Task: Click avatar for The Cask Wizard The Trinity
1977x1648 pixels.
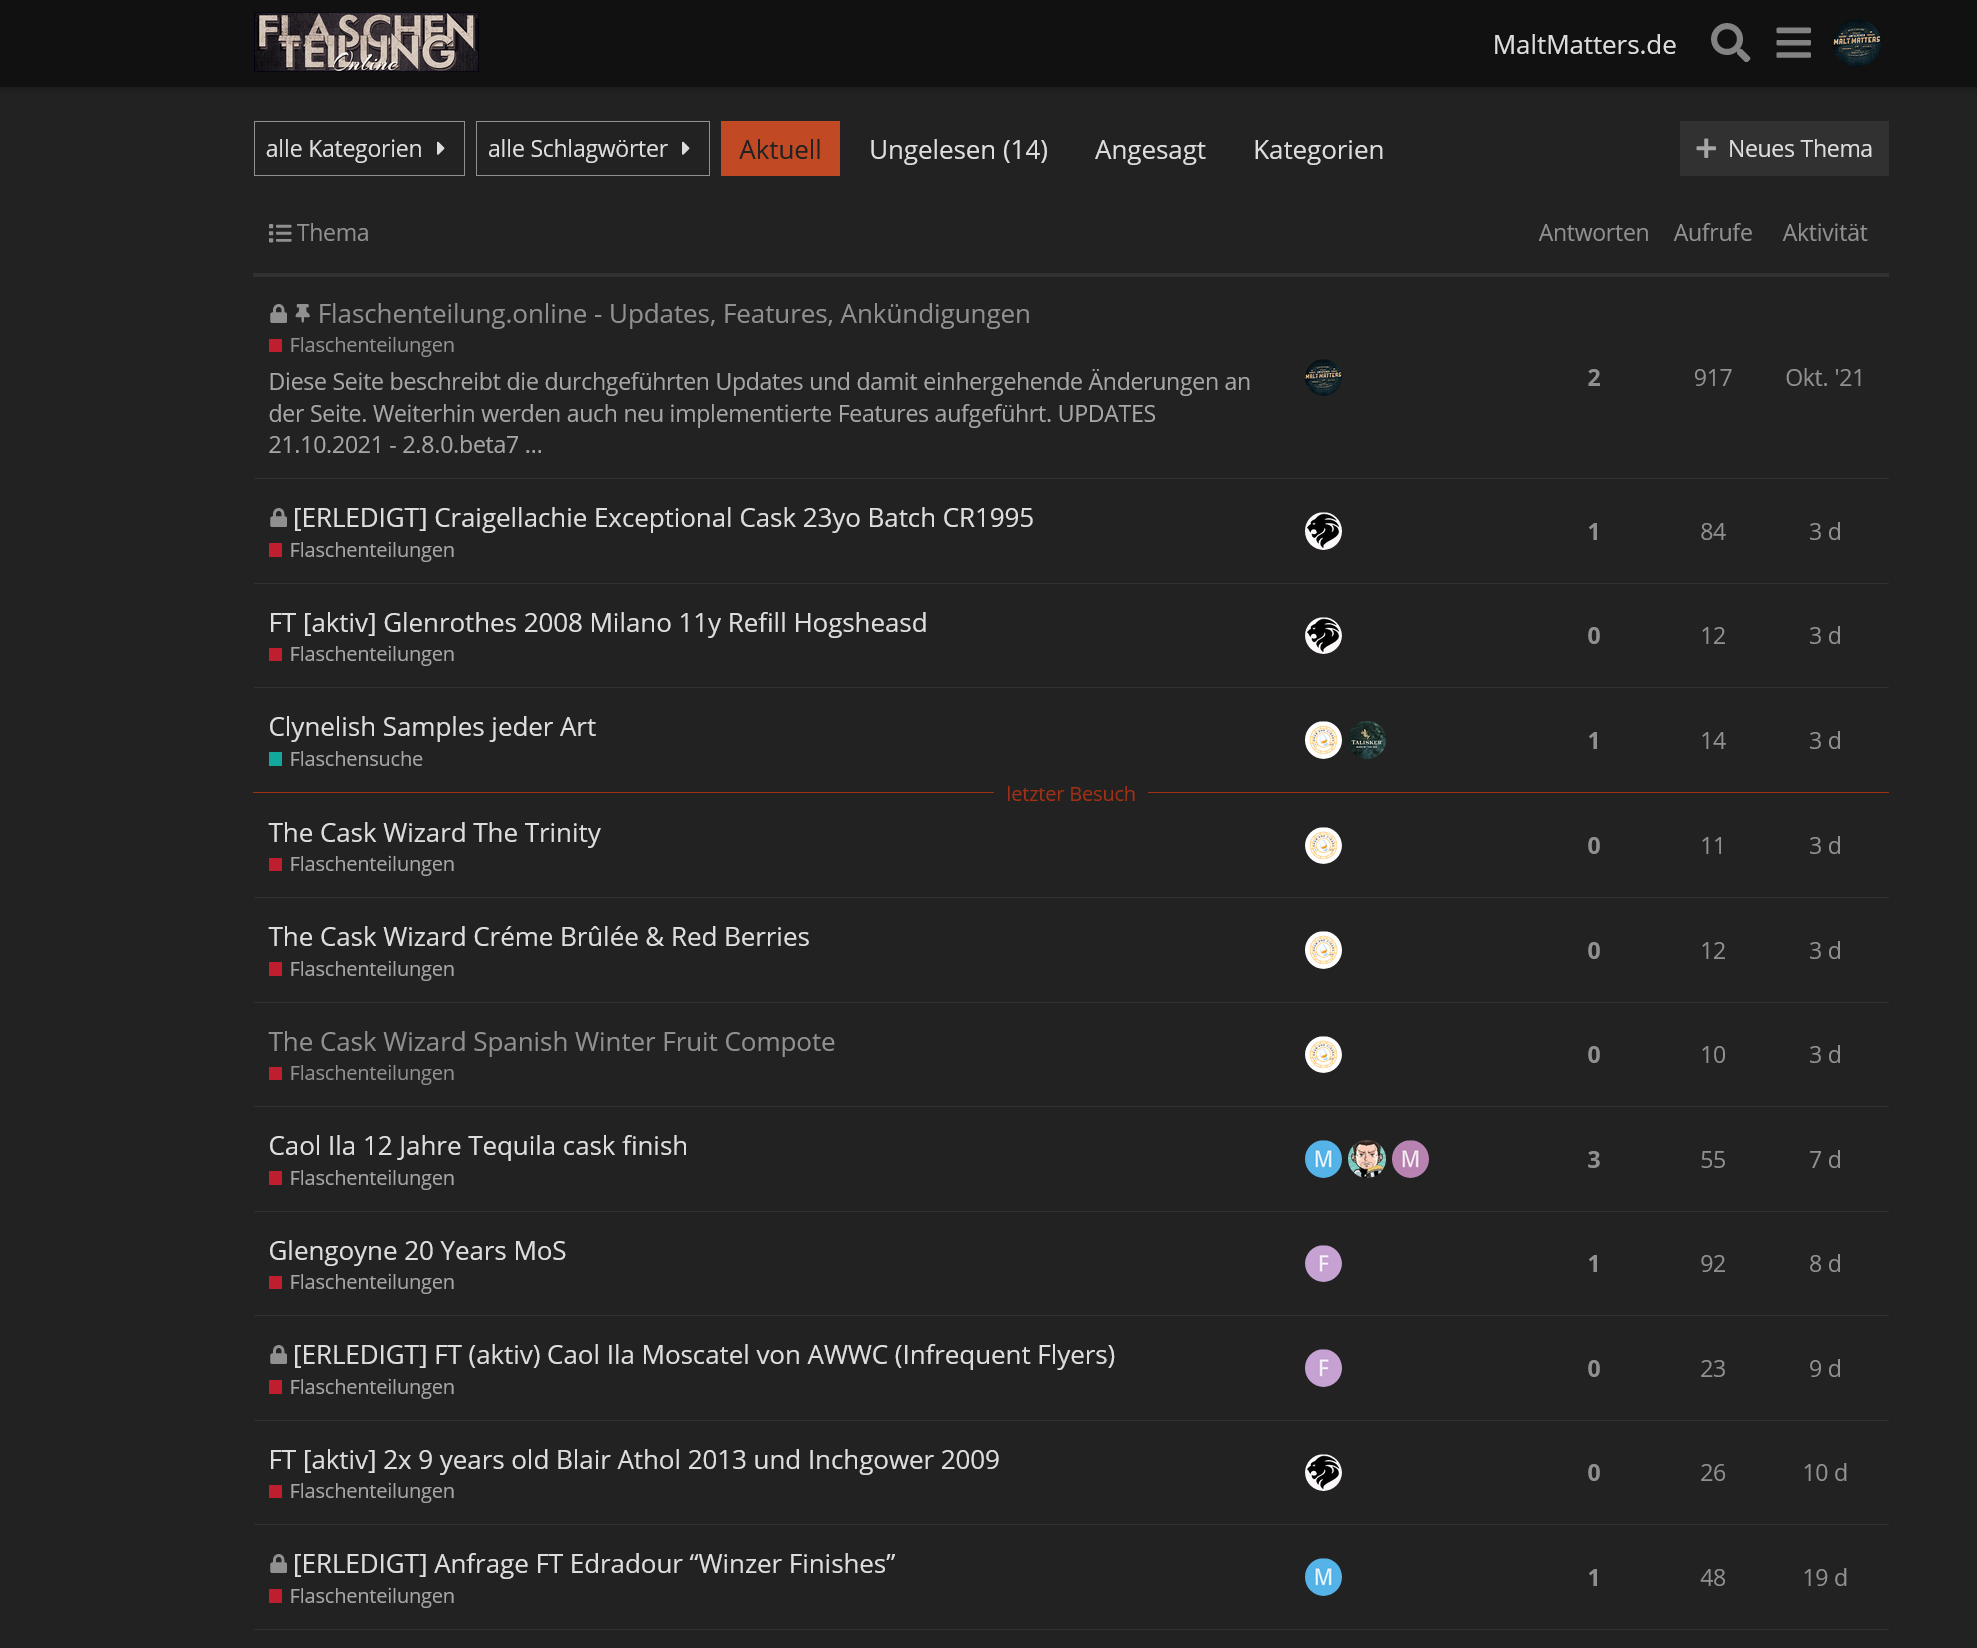Action: (1323, 845)
